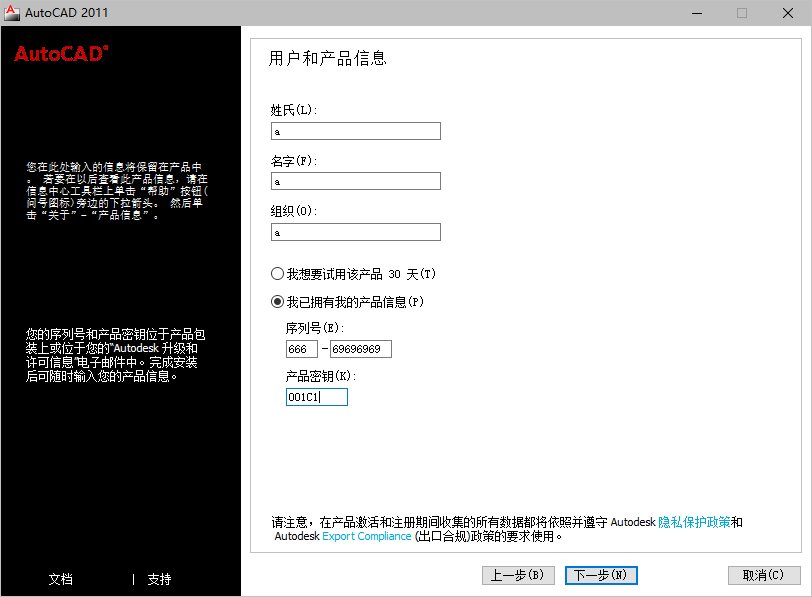The height and width of the screenshot is (597, 812).
Task: Click the 文档 link at bottom left
Action: (61, 579)
